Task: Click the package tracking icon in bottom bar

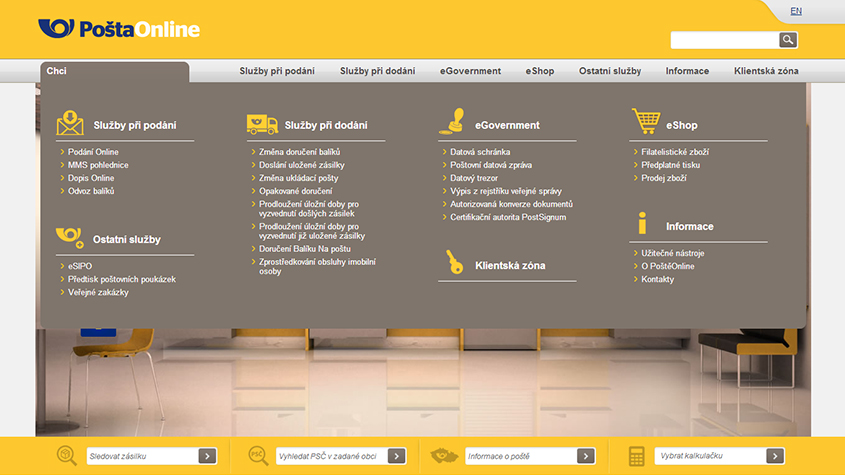Action: pos(67,456)
